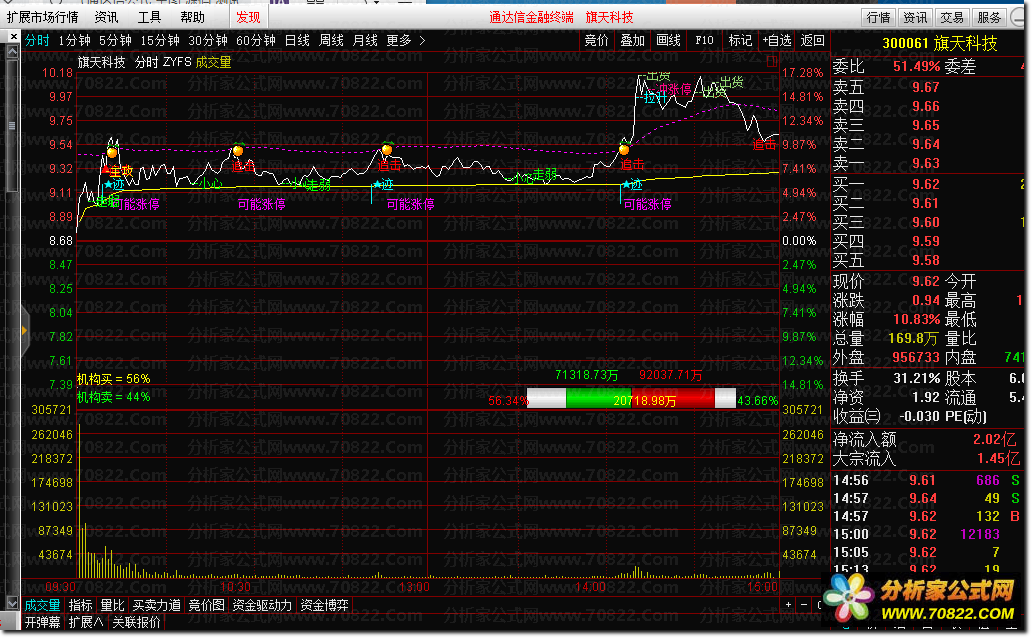Screen dimensions: 1033x638
Task: Click the red segment of capital flow bar
Action: pos(673,398)
